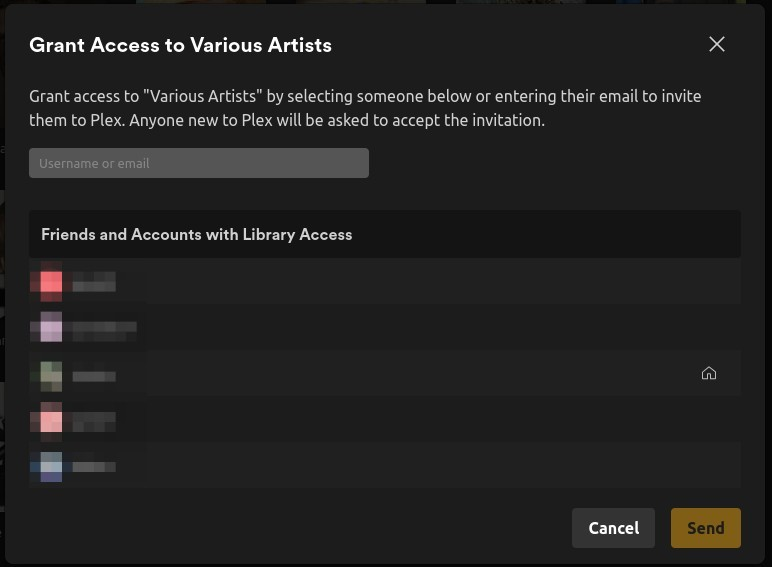
Task: Click the Friends and Accounts with Library Access header
Action: 197,234
